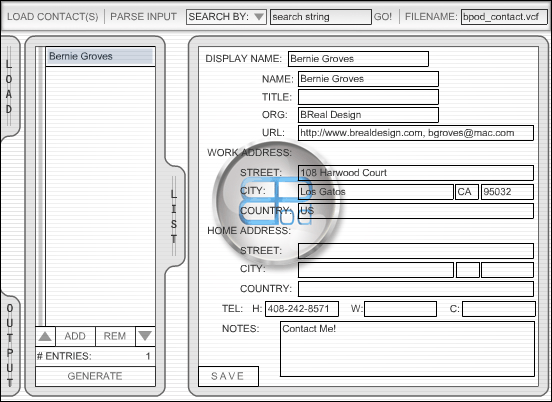Click the contact list vertical scrollbar

pyautogui.click(x=40, y=186)
